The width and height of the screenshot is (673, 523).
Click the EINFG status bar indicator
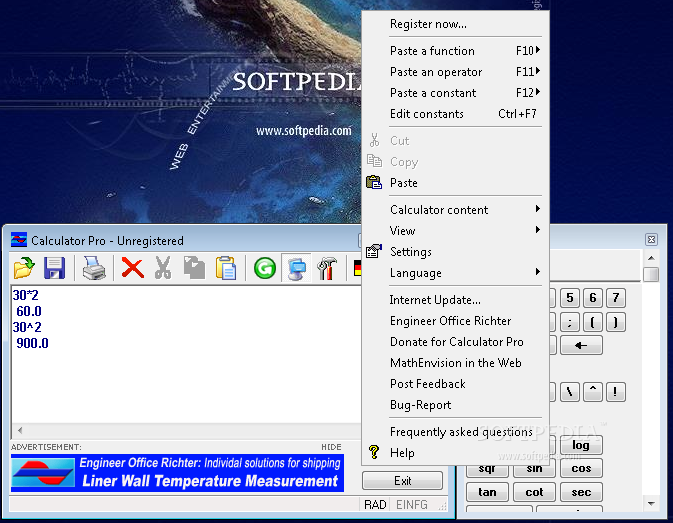tap(412, 505)
